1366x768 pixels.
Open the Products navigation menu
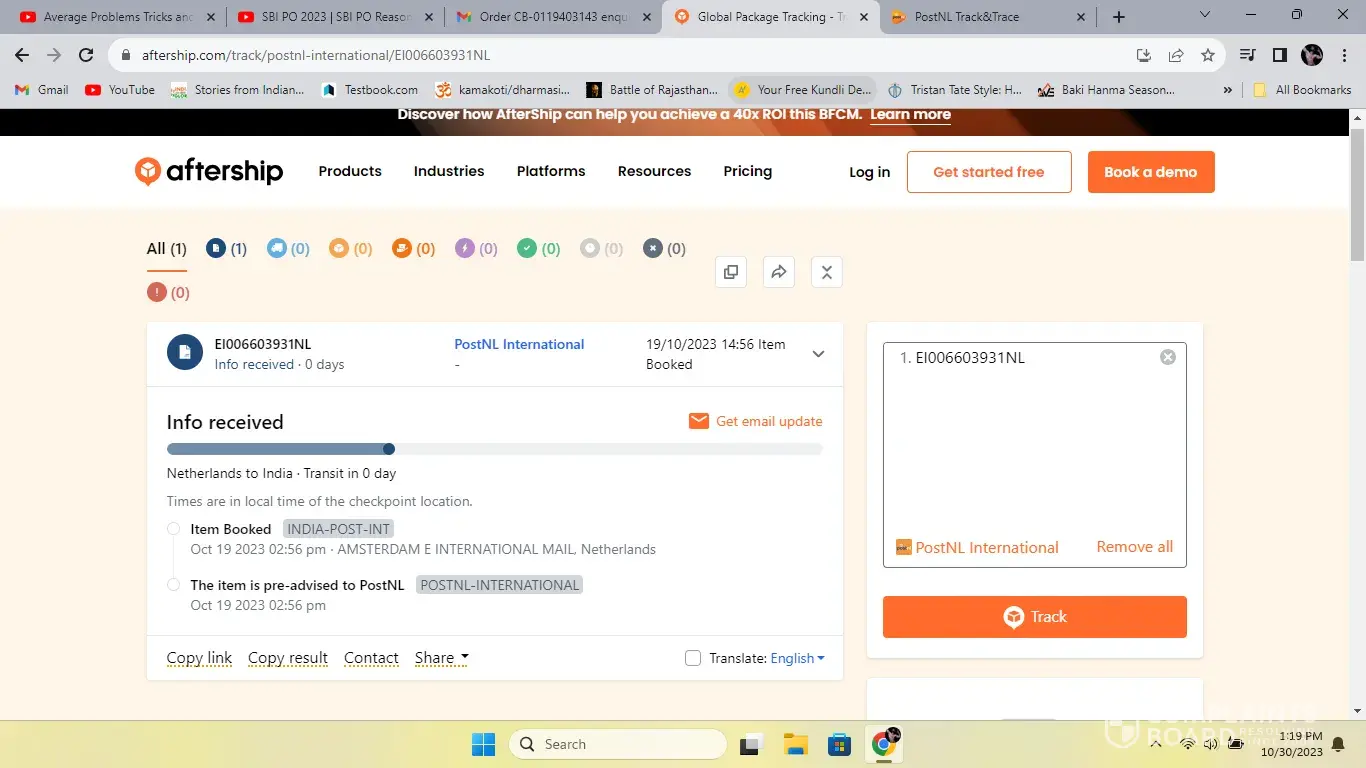350,171
